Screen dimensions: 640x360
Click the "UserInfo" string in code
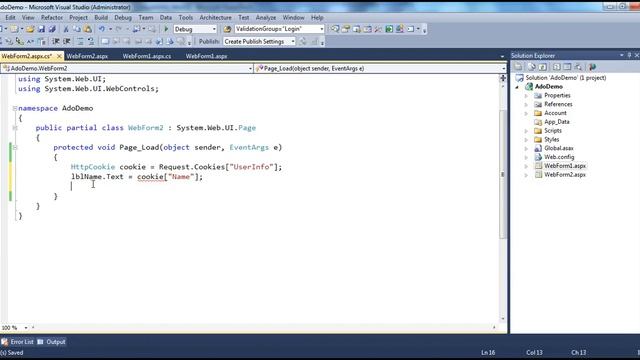[x=251, y=167]
